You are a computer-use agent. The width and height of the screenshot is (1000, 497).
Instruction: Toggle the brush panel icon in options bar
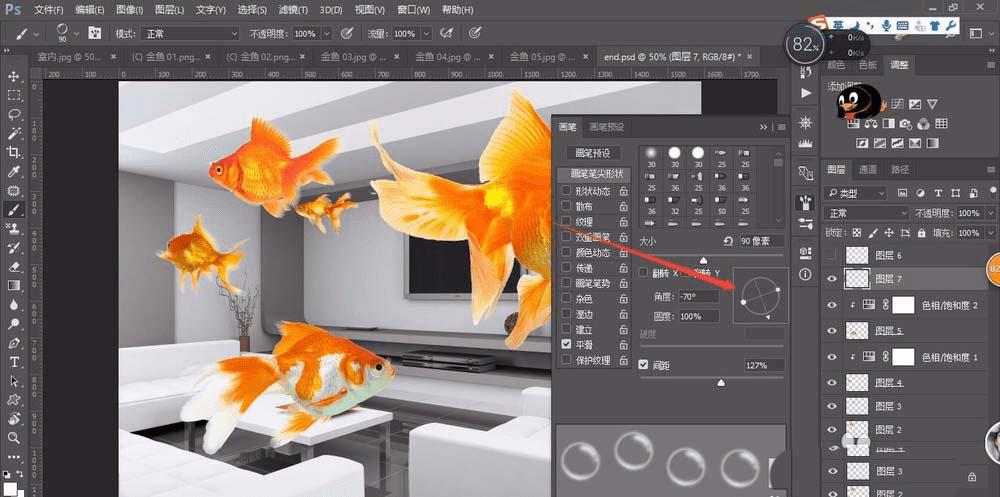click(x=95, y=33)
